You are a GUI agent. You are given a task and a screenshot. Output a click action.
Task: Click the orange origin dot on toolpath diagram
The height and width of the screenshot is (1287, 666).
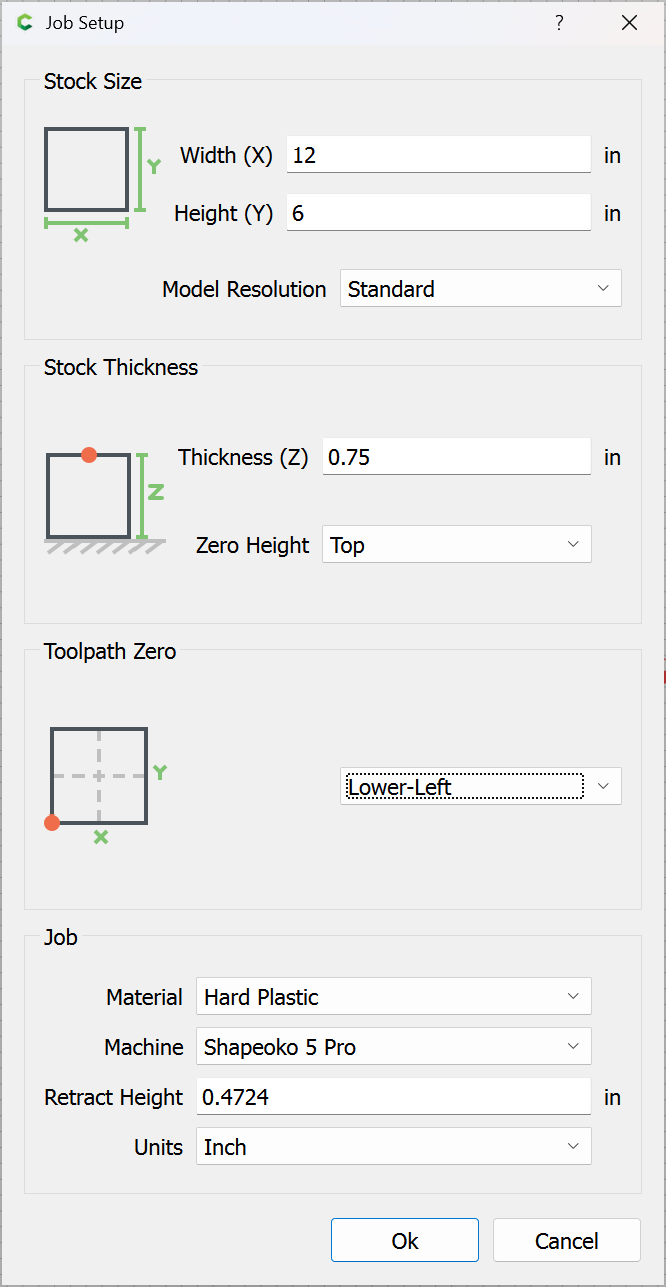point(52,823)
